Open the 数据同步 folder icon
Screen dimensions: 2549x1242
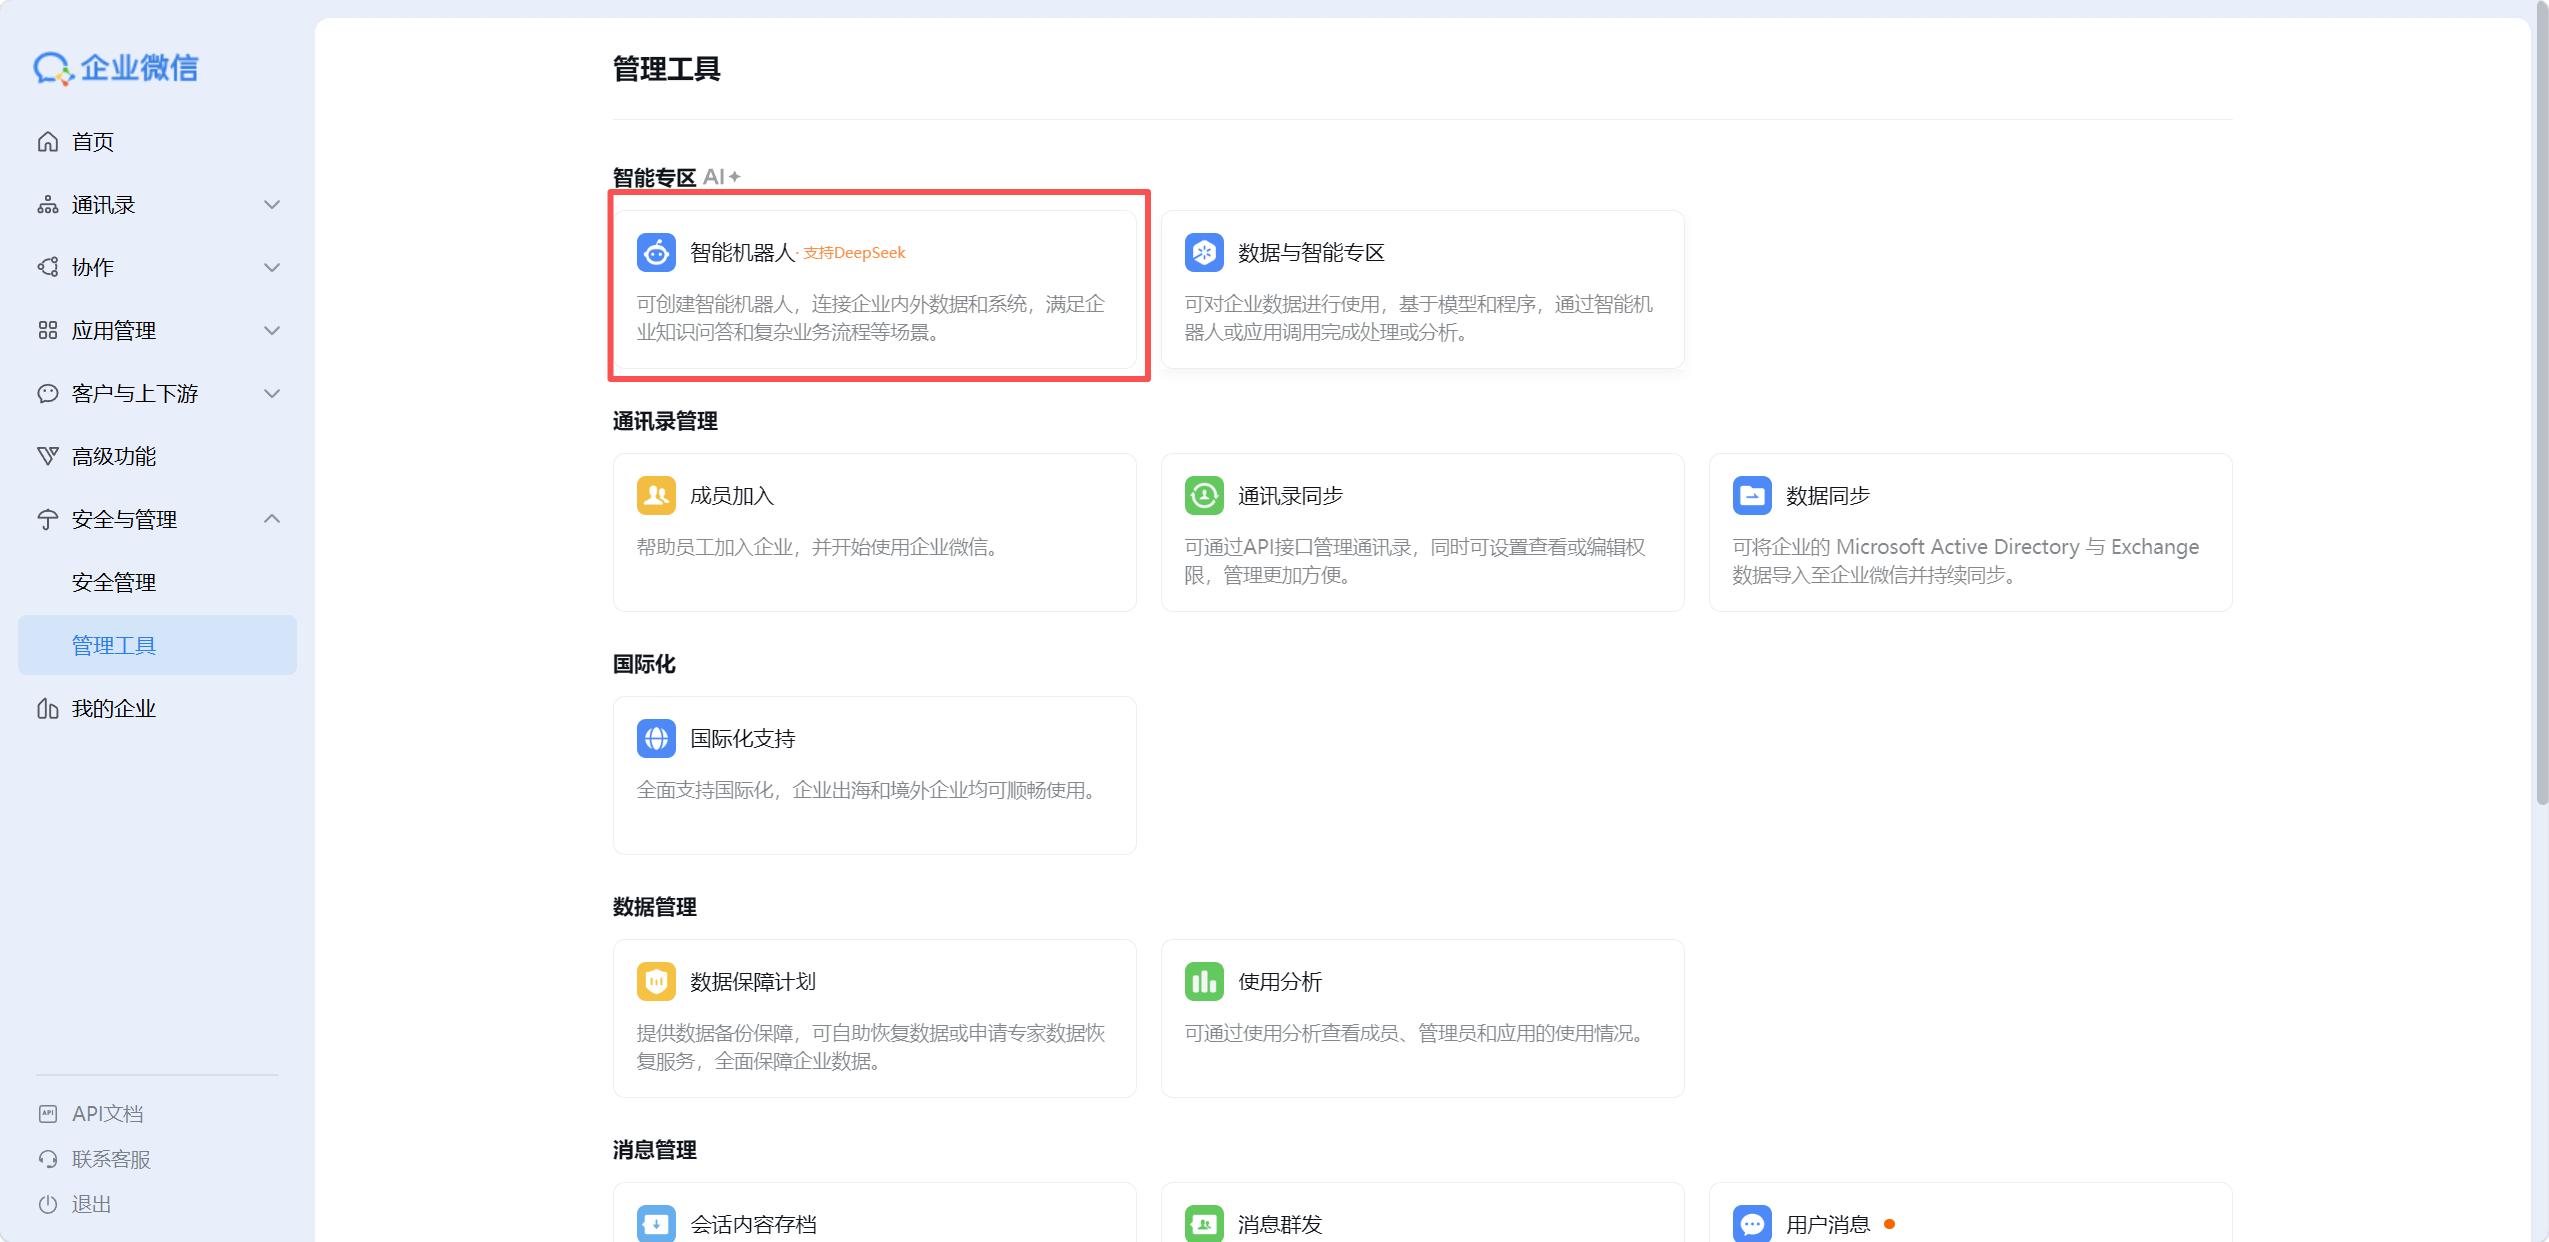click(1752, 496)
